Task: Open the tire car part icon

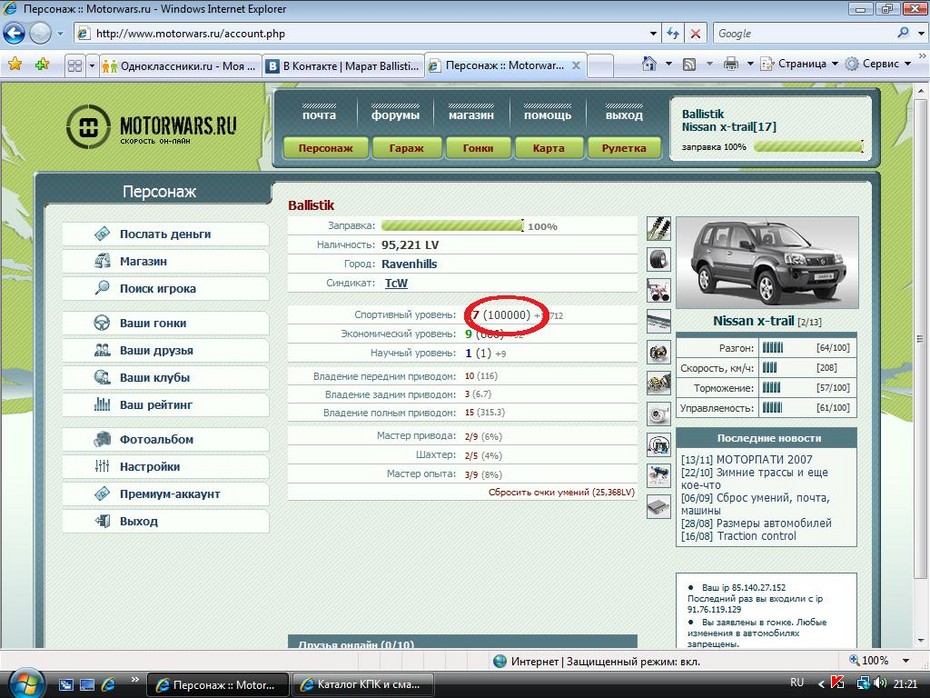Action: point(658,260)
